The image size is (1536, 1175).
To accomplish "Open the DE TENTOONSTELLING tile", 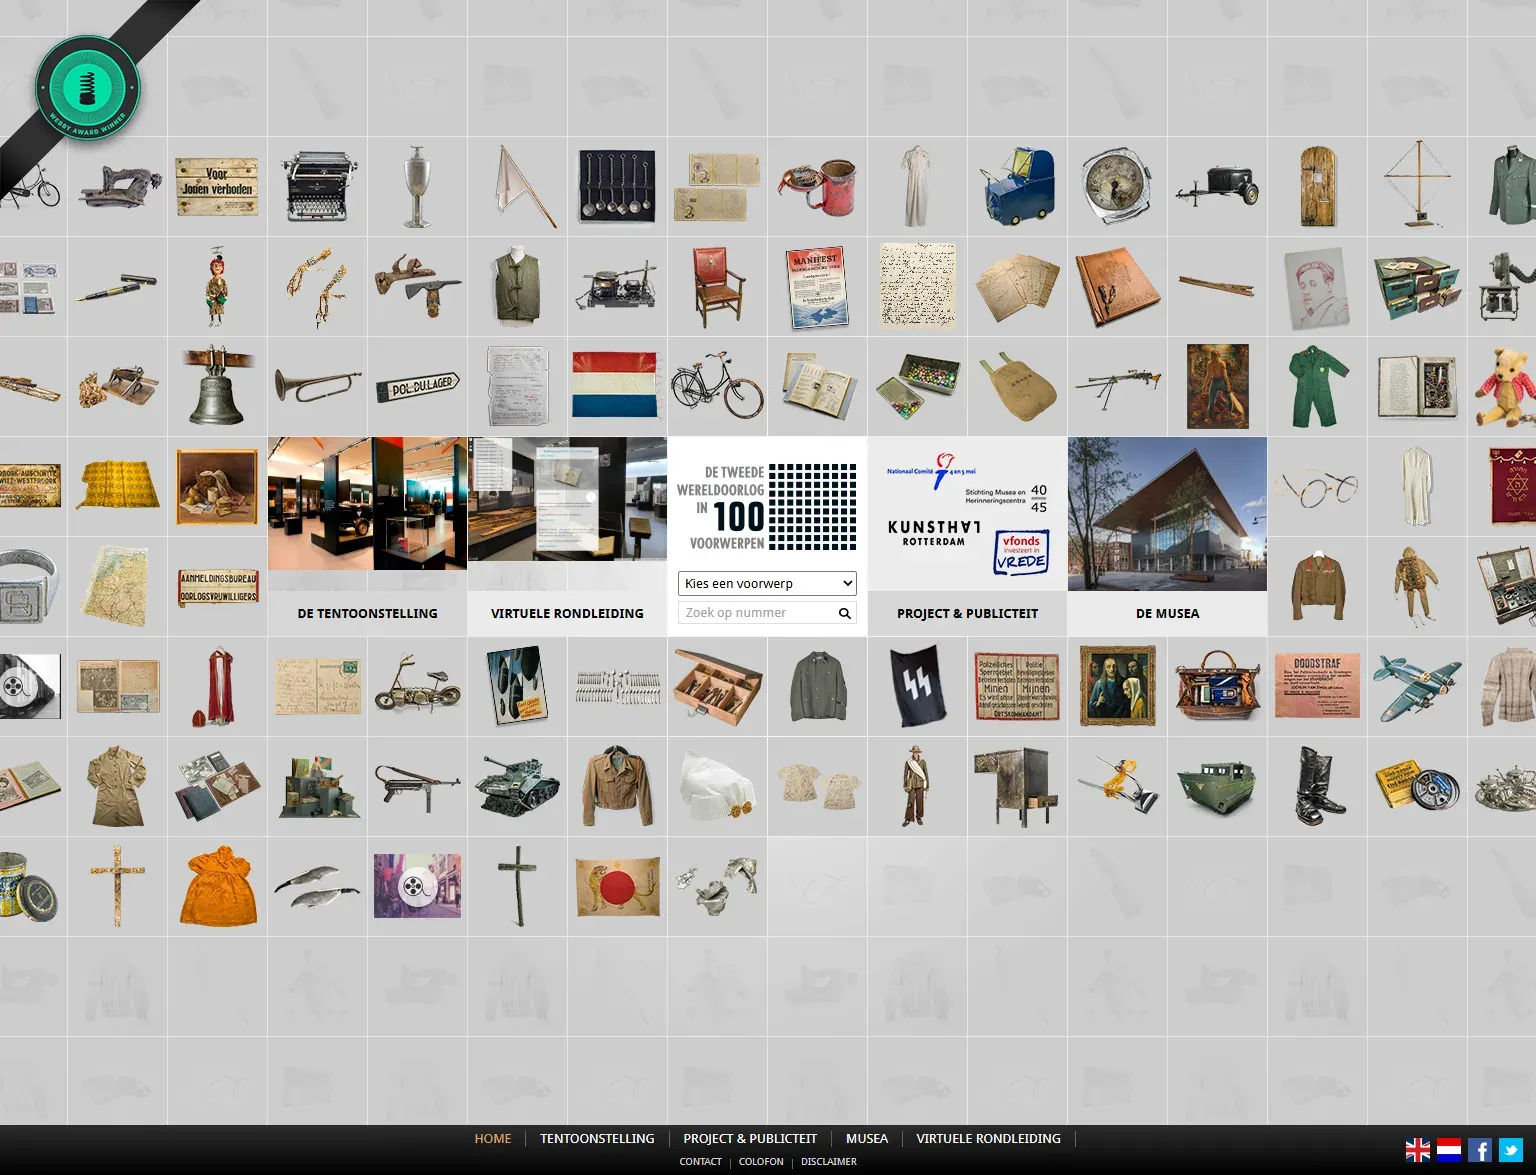I will click(367, 537).
